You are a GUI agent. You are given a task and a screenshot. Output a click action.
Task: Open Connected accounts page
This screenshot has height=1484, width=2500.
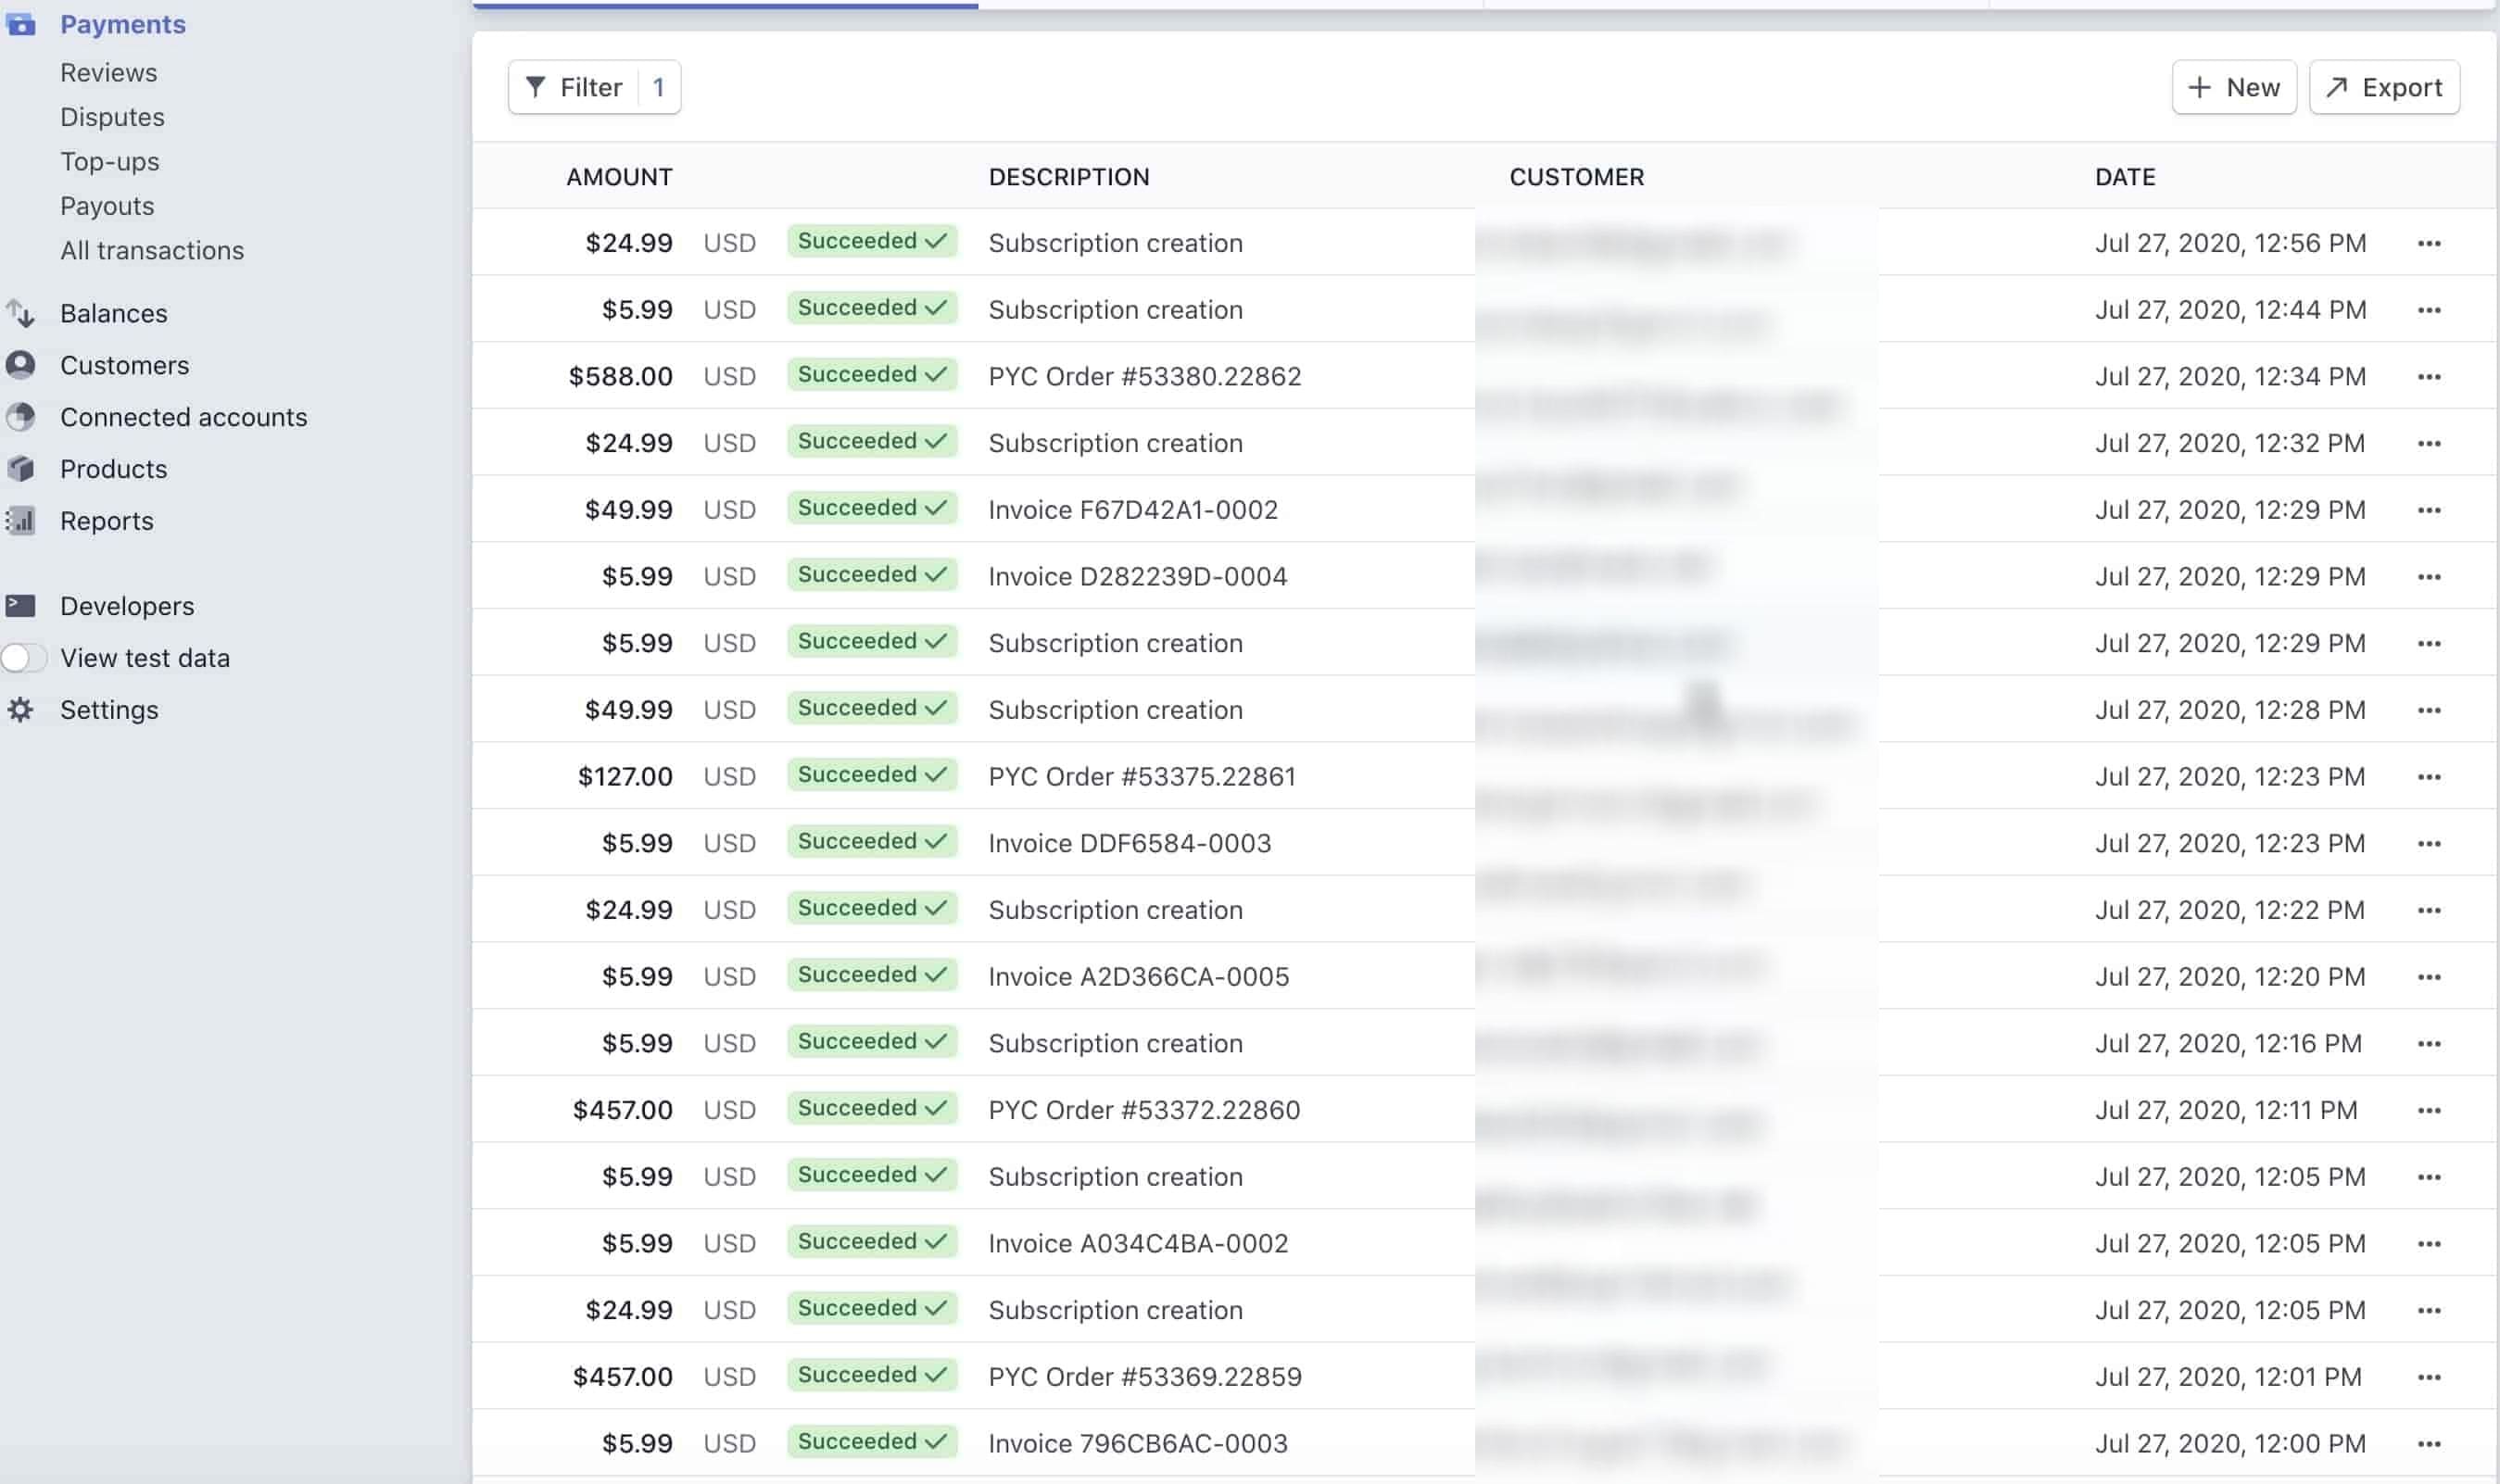(x=184, y=417)
